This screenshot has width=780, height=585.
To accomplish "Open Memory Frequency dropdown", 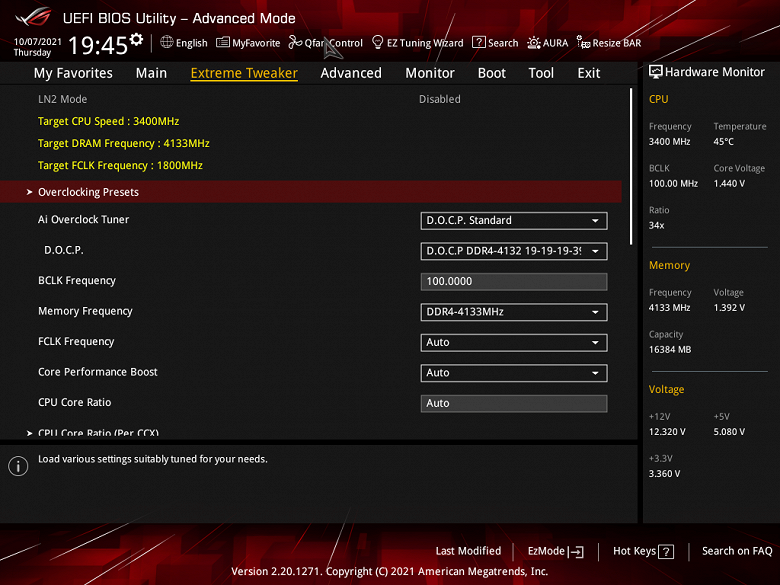I will coord(514,312).
